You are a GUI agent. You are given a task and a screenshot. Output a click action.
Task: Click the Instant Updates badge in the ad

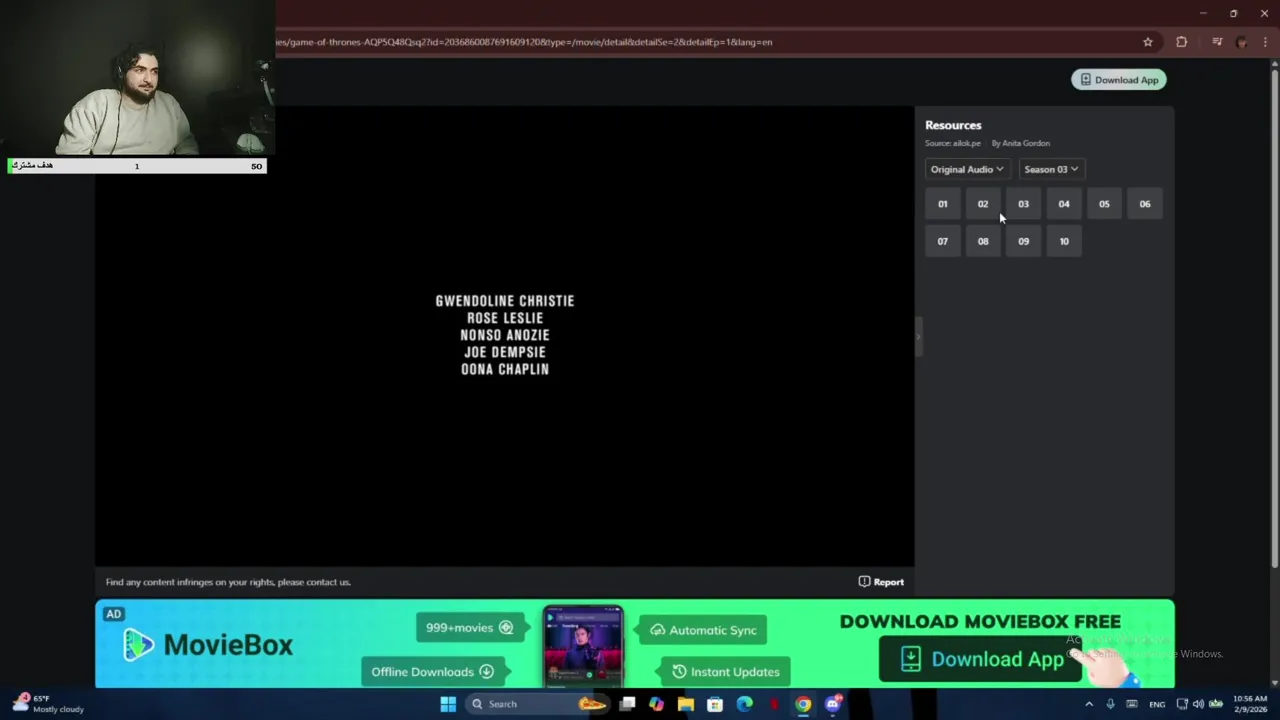726,672
